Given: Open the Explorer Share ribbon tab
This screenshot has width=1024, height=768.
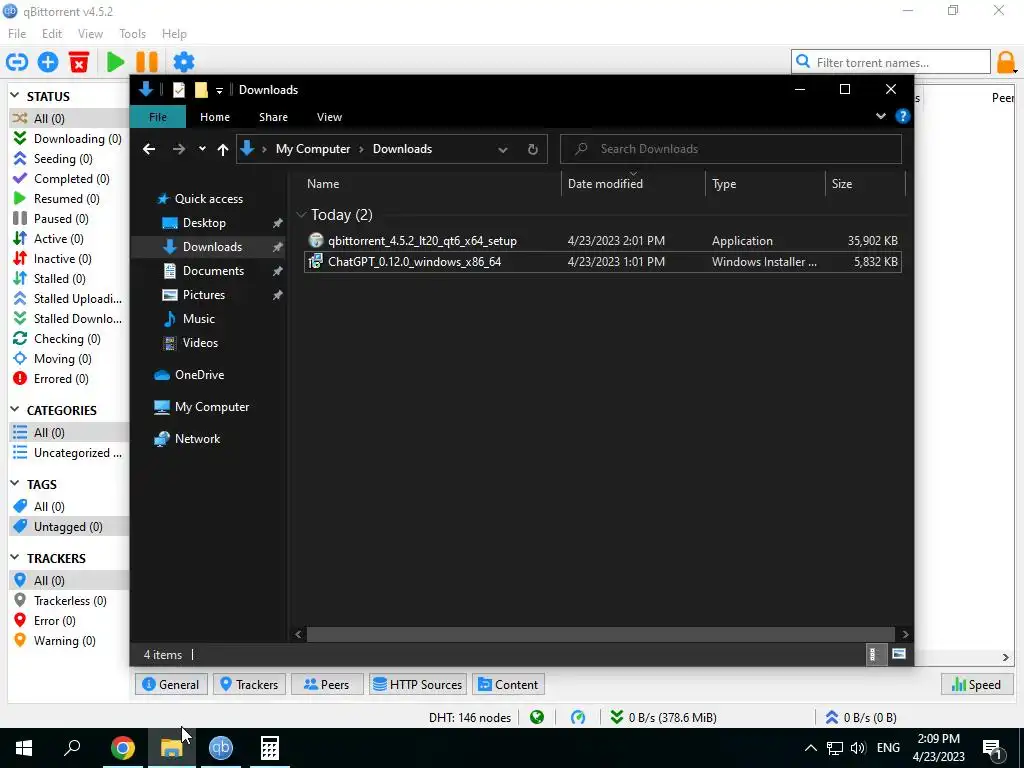Looking at the screenshot, I should 273,117.
